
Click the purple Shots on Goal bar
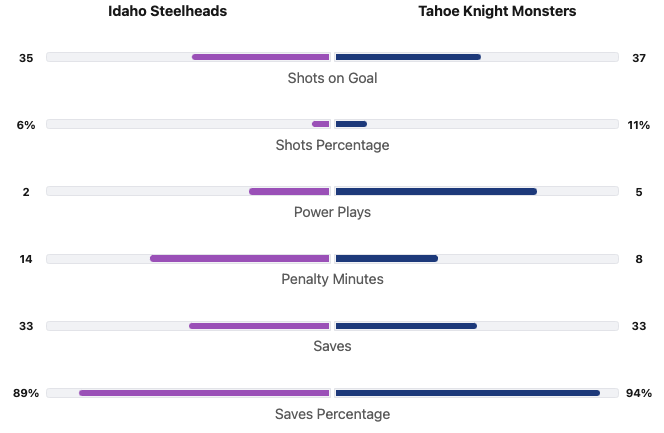coord(260,57)
